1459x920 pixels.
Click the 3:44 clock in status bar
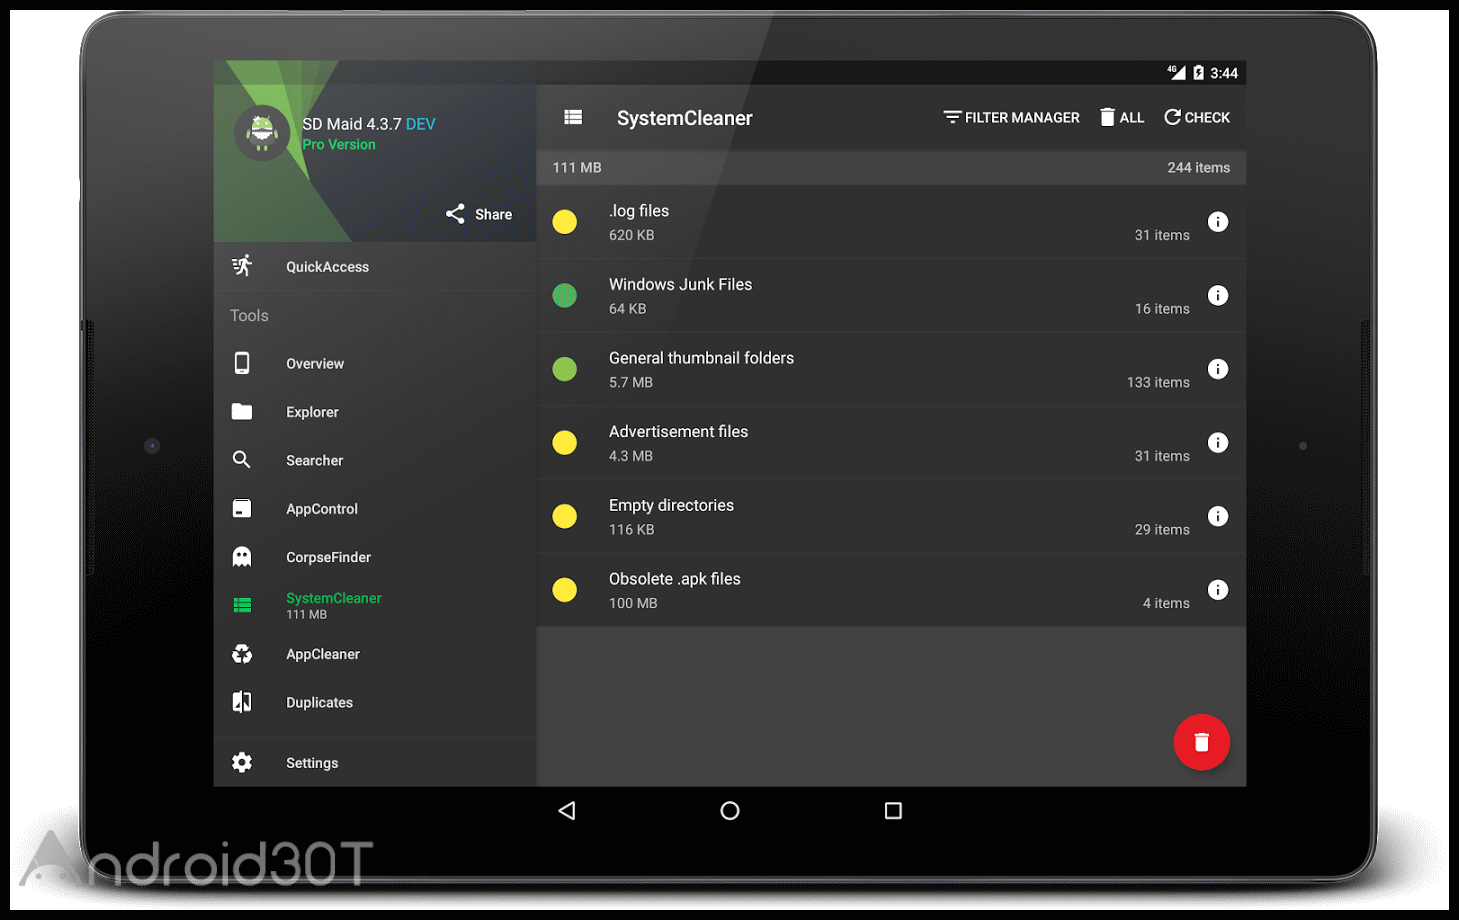[x=1224, y=73]
